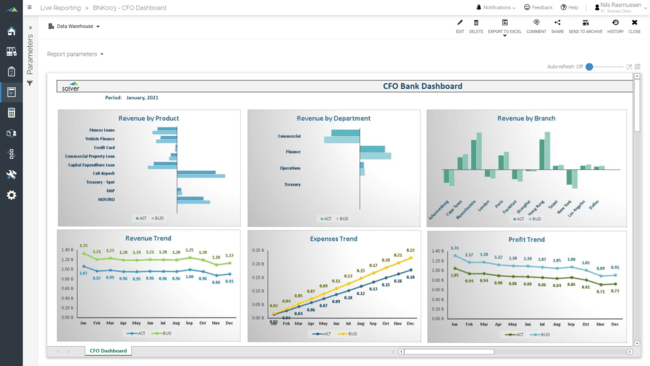Open the integrations flow sidebar icon
The height and width of the screenshot is (366, 650).
pos(11,154)
